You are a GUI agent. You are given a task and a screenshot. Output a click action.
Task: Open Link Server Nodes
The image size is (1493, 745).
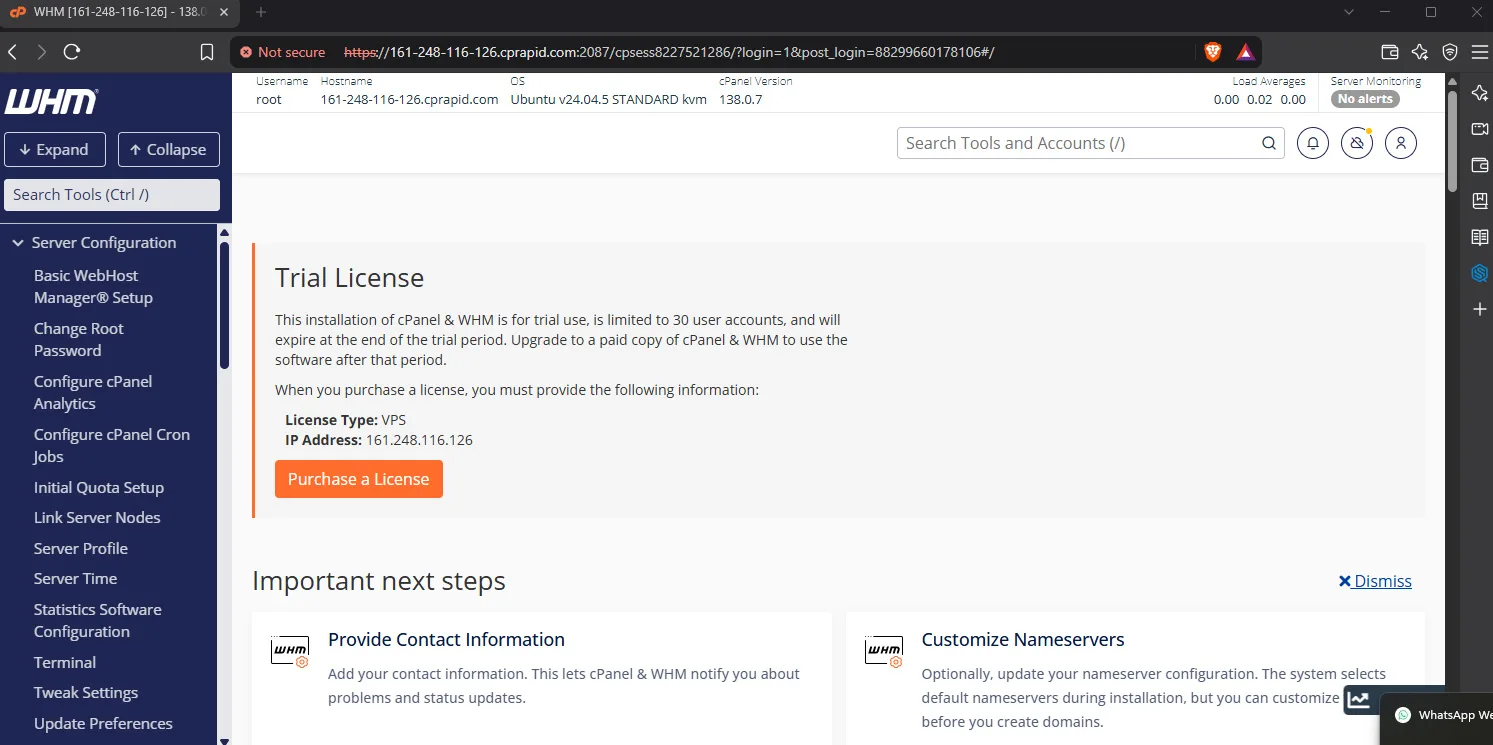click(97, 517)
